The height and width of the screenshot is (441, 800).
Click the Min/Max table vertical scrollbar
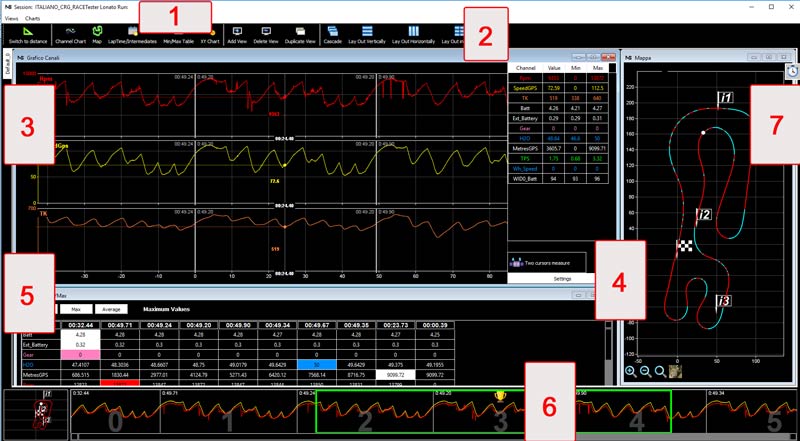tap(608, 353)
